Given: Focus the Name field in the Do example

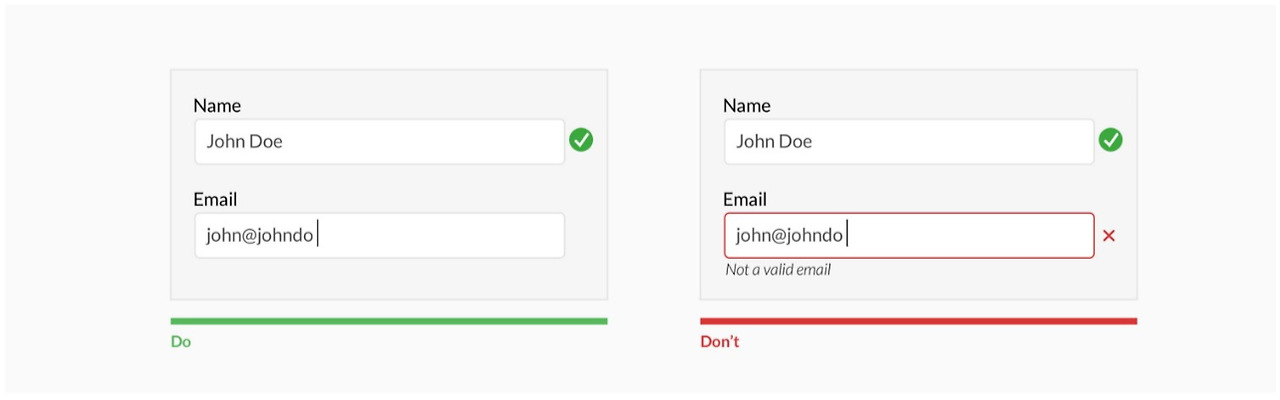Looking at the screenshot, I should pyautogui.click(x=380, y=142).
